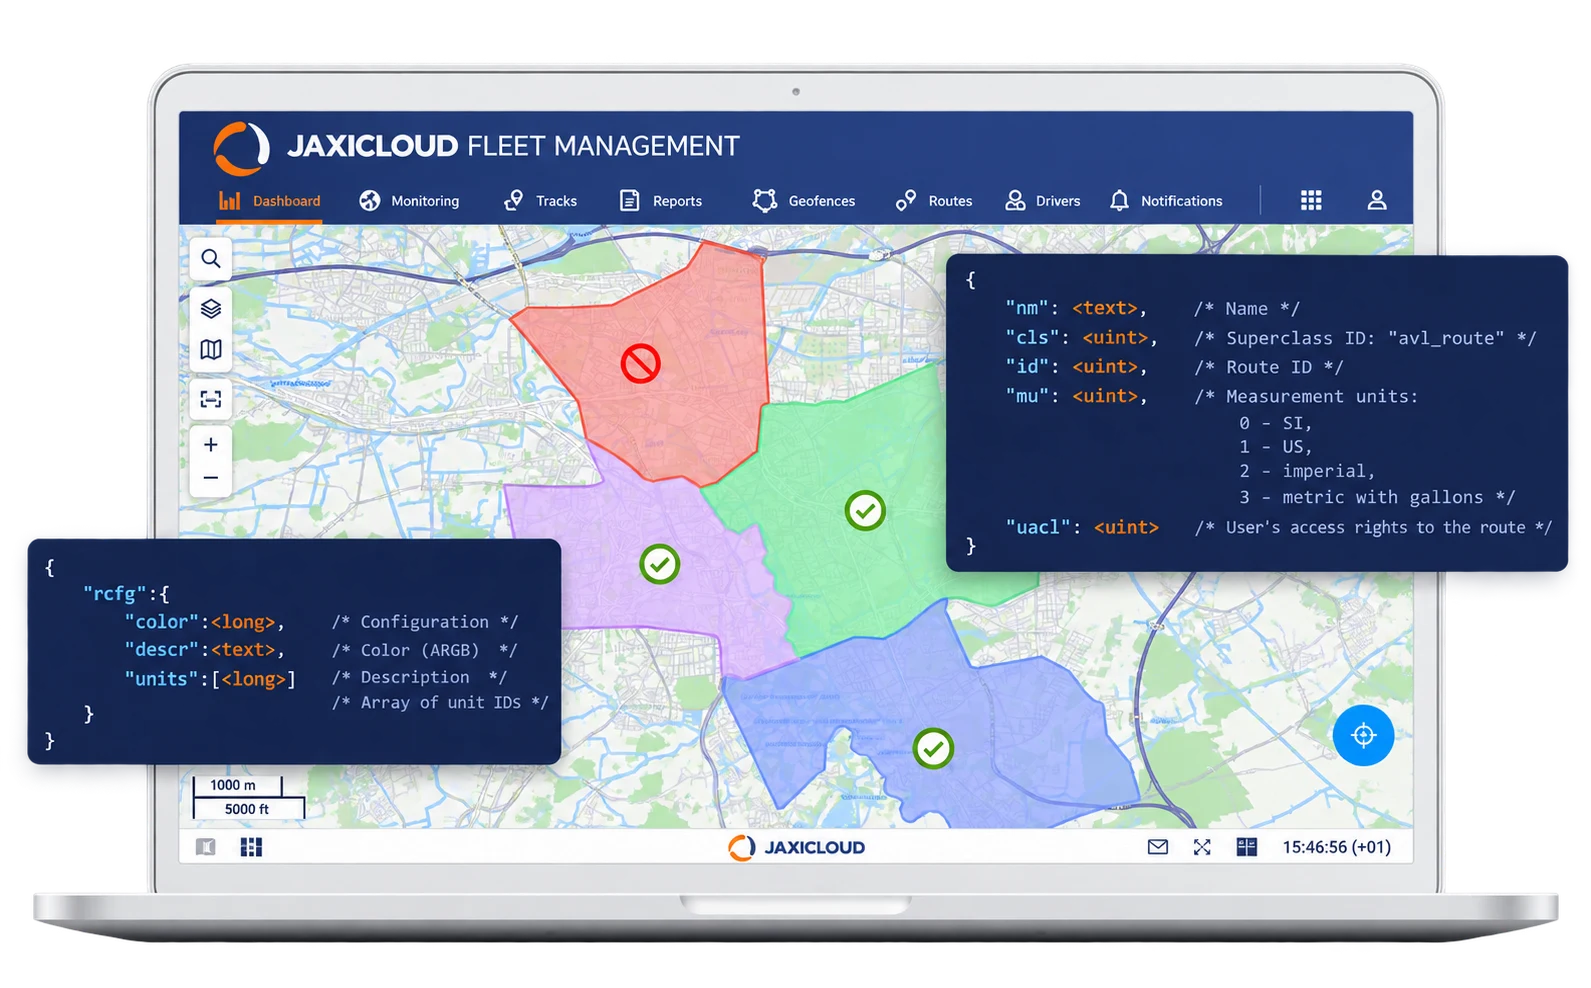
Task: Click the folded map icon in sidebar
Action: point(211,350)
